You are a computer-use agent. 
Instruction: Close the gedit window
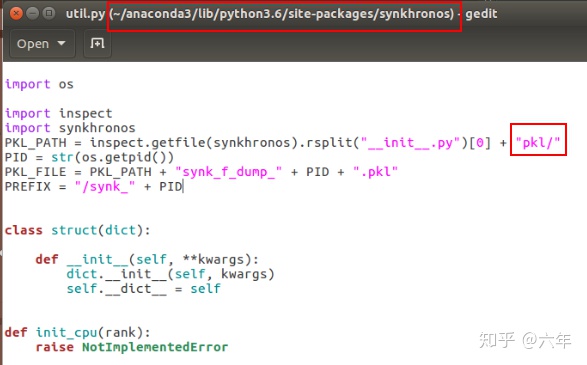(x=16, y=14)
